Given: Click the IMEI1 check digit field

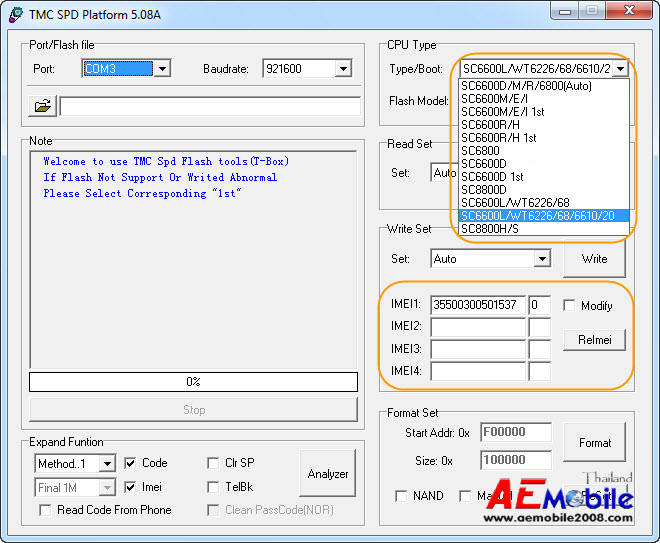Looking at the screenshot, I should tap(539, 305).
